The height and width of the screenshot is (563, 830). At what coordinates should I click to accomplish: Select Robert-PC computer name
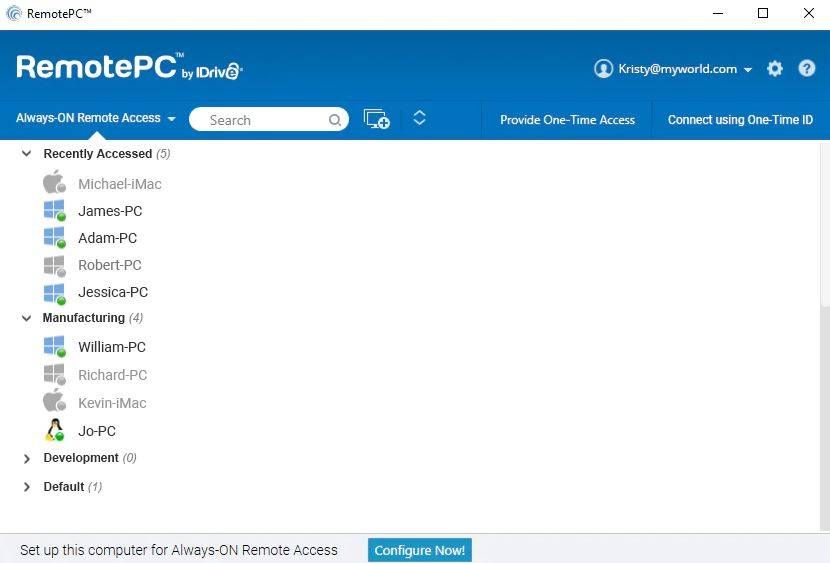pyautogui.click(x=110, y=265)
